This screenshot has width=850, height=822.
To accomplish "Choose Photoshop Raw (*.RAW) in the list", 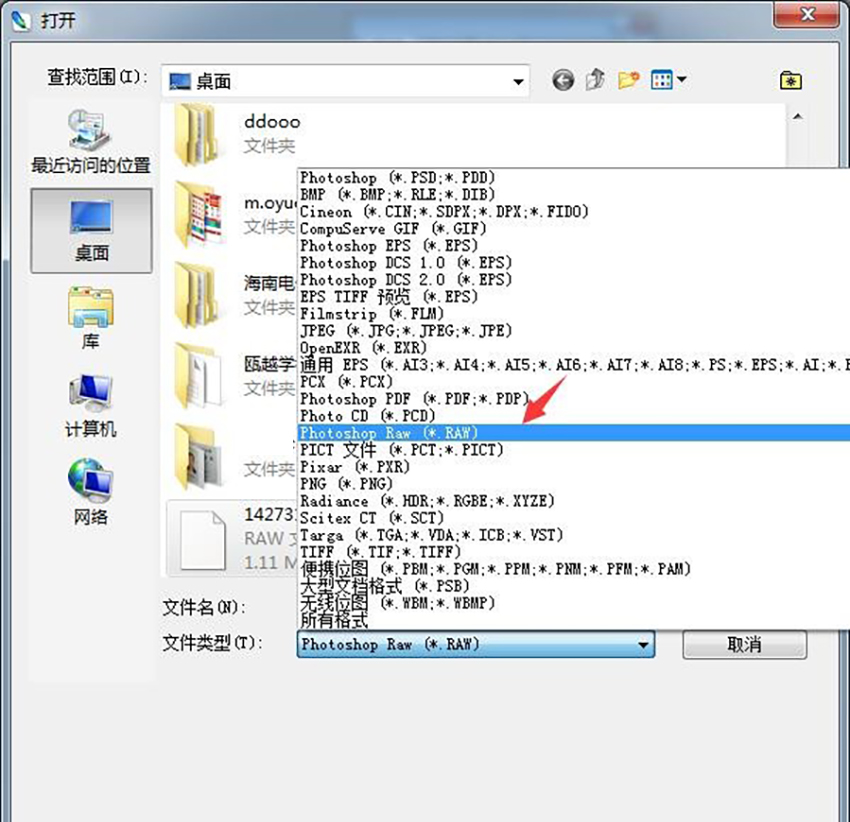I will click(574, 433).
